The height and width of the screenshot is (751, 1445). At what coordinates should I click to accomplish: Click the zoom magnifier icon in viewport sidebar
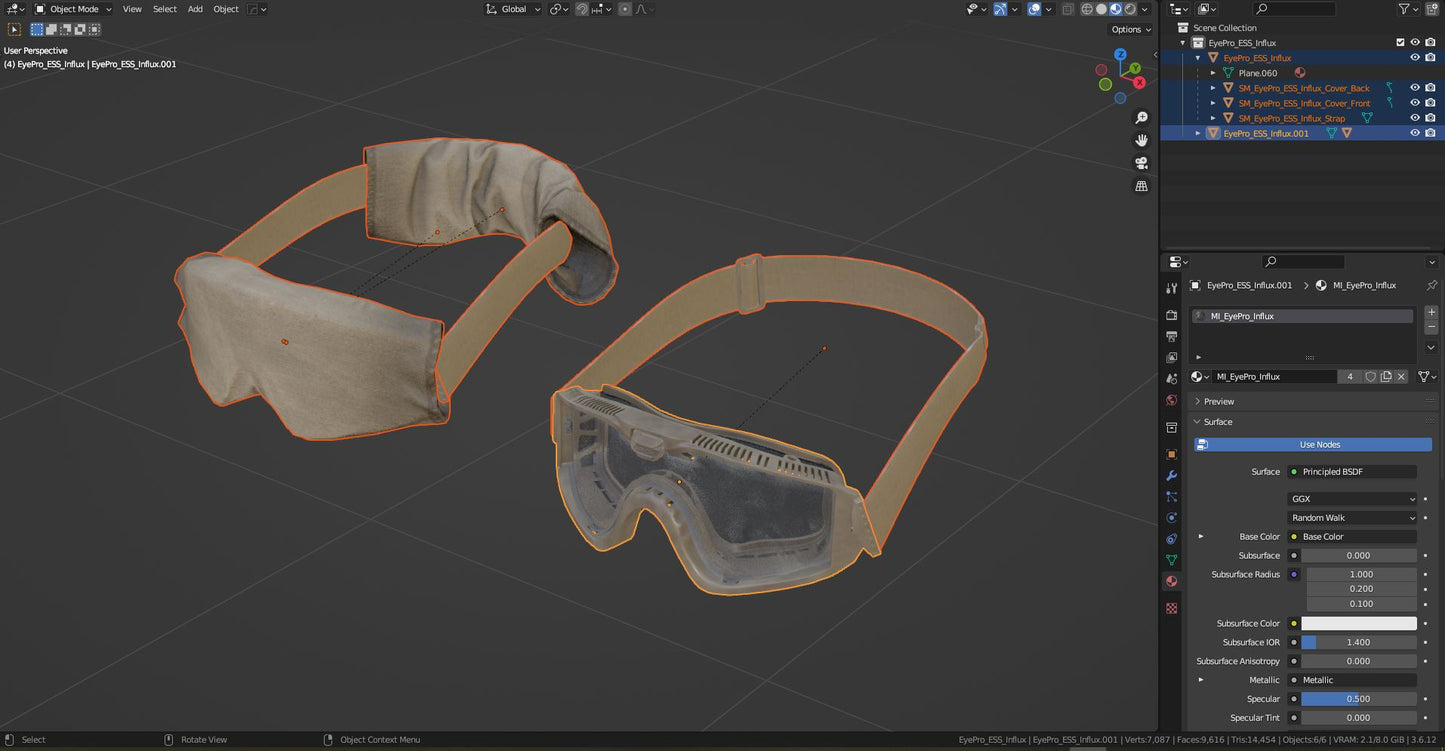point(1141,117)
